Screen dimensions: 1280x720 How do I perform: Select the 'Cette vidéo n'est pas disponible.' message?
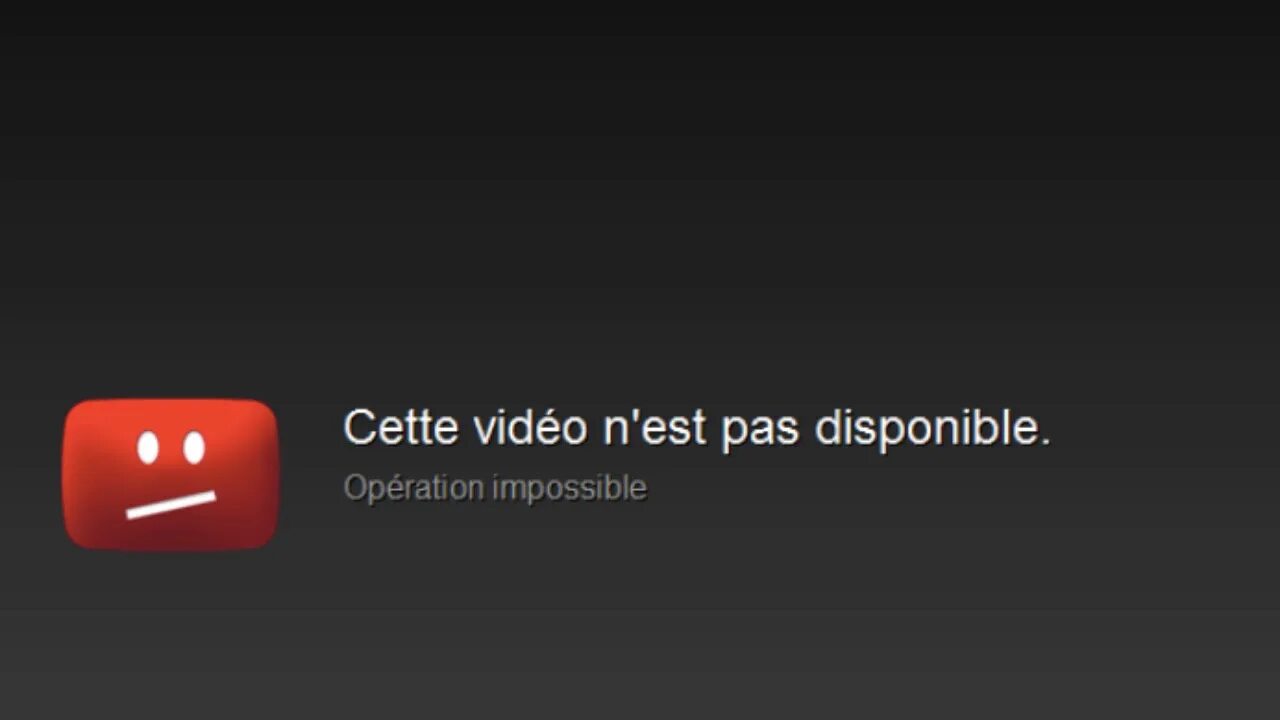tap(697, 428)
